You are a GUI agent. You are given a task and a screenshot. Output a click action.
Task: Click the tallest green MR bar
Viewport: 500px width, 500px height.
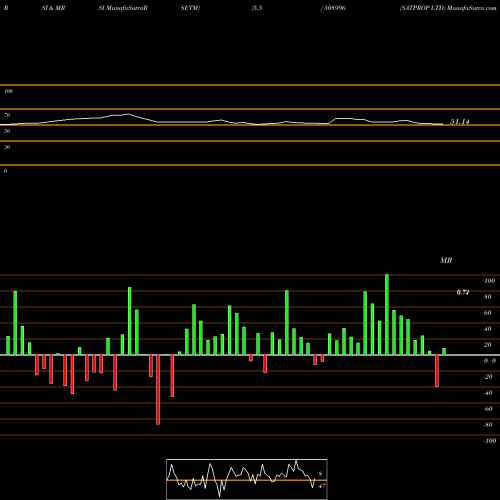click(387, 314)
